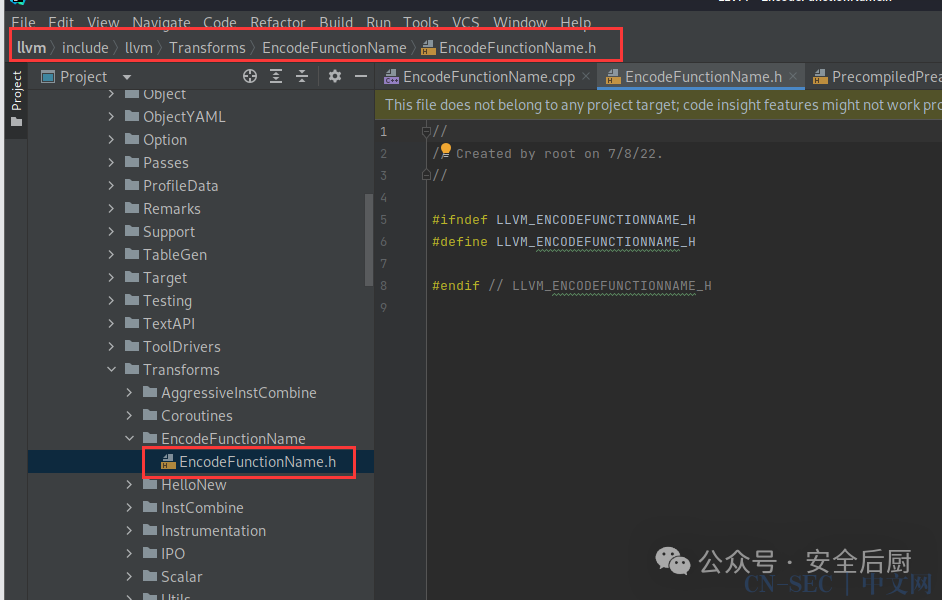Click the Expand All icon in Project panel

click(276, 76)
